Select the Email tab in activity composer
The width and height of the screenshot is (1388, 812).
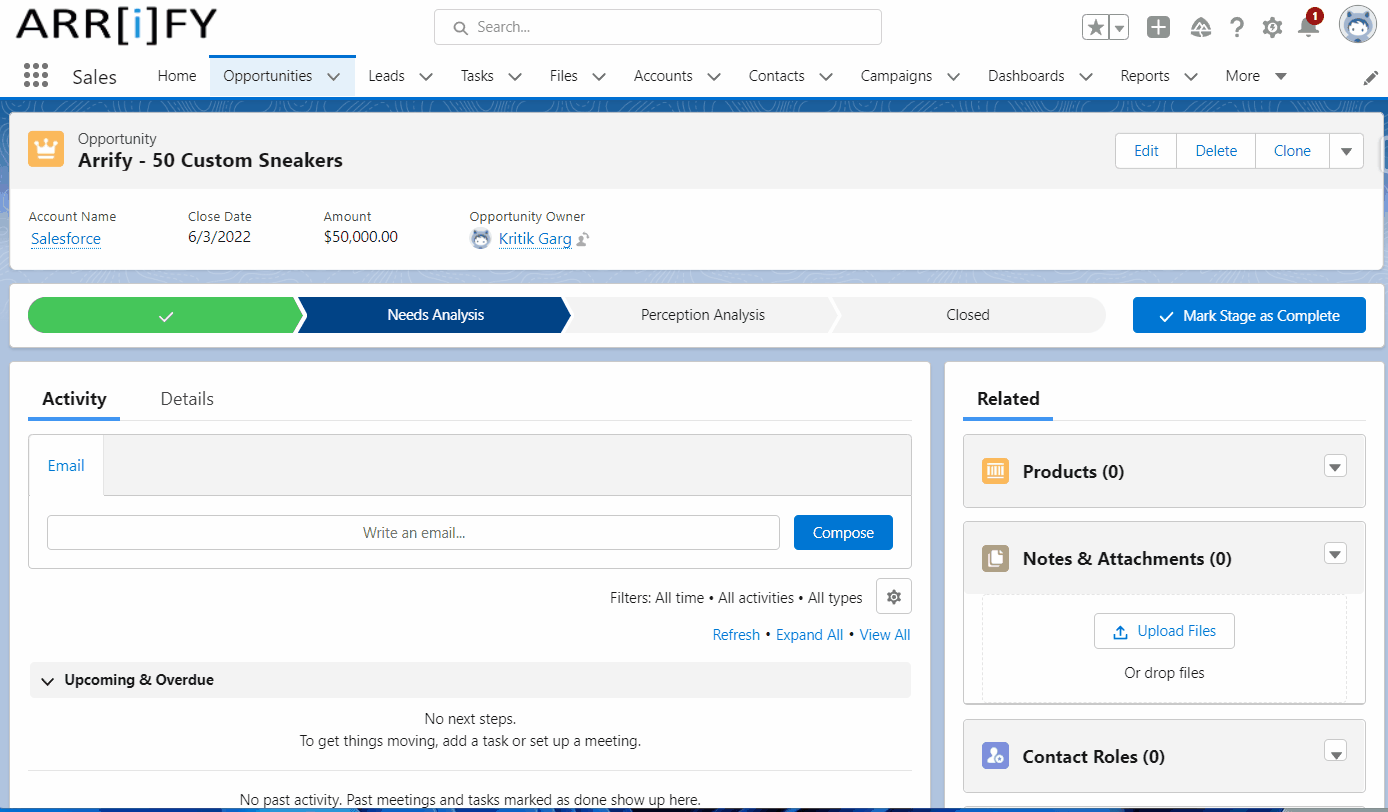65,465
